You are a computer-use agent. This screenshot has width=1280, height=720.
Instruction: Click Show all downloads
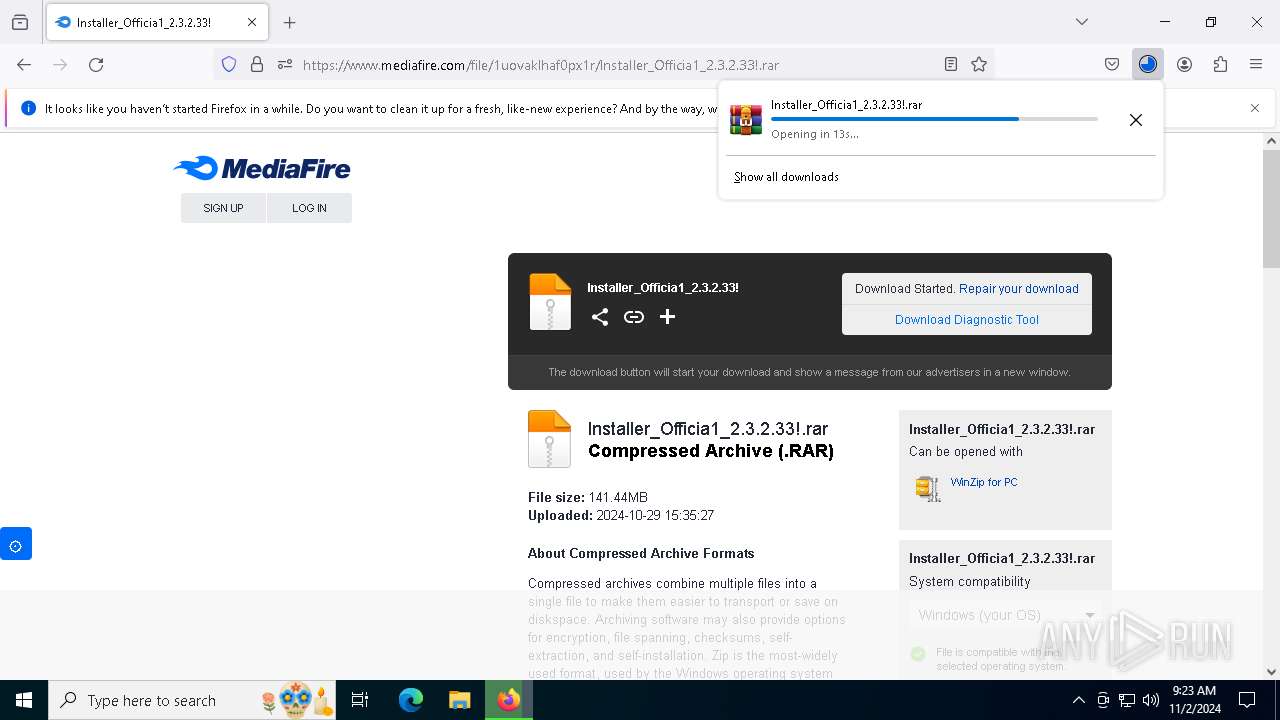pyautogui.click(x=786, y=177)
